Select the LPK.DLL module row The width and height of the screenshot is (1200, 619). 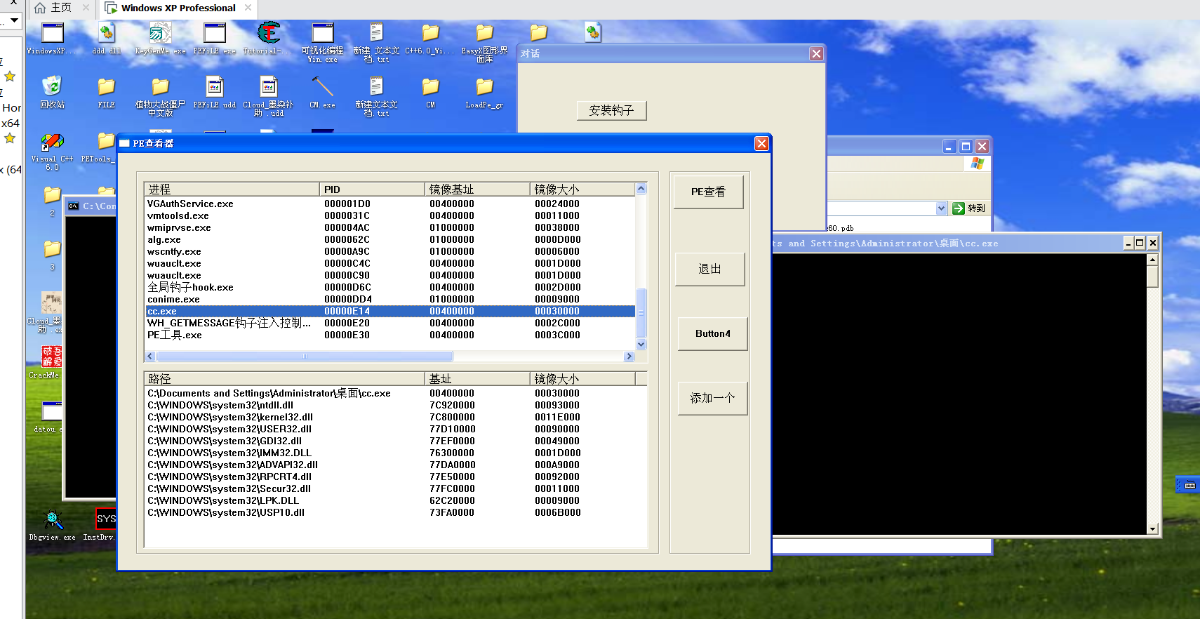396,501
